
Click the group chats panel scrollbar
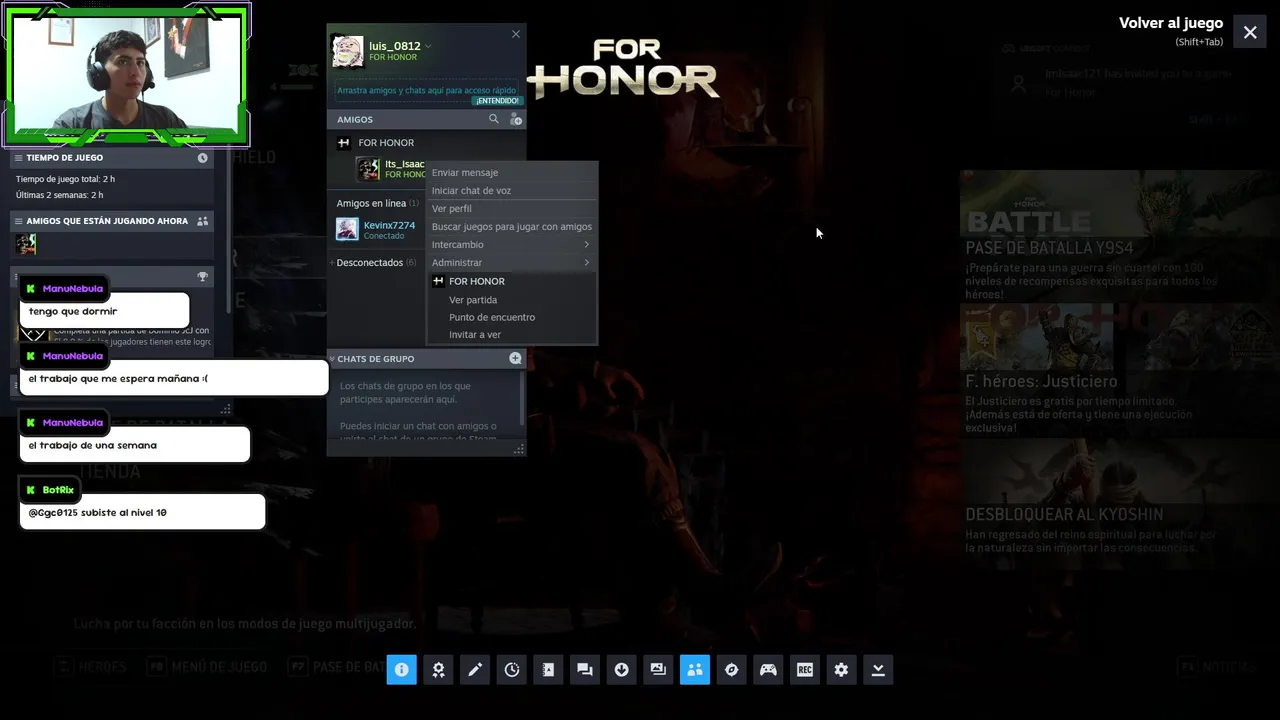(x=522, y=397)
